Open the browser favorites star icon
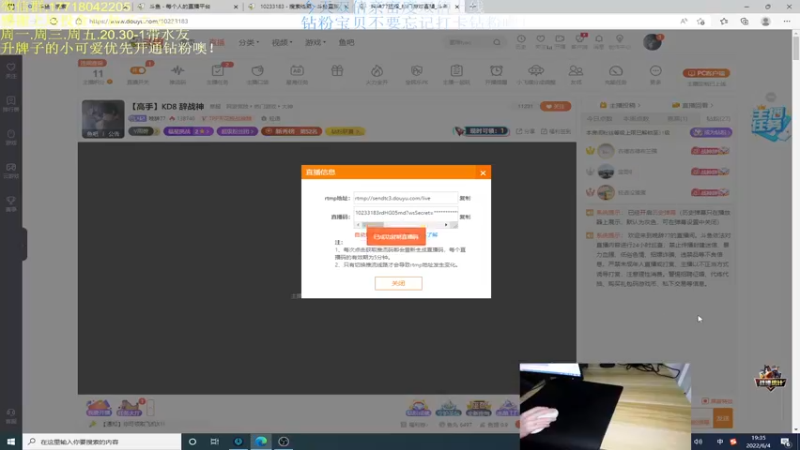This screenshot has height=450, width=800. point(724,21)
